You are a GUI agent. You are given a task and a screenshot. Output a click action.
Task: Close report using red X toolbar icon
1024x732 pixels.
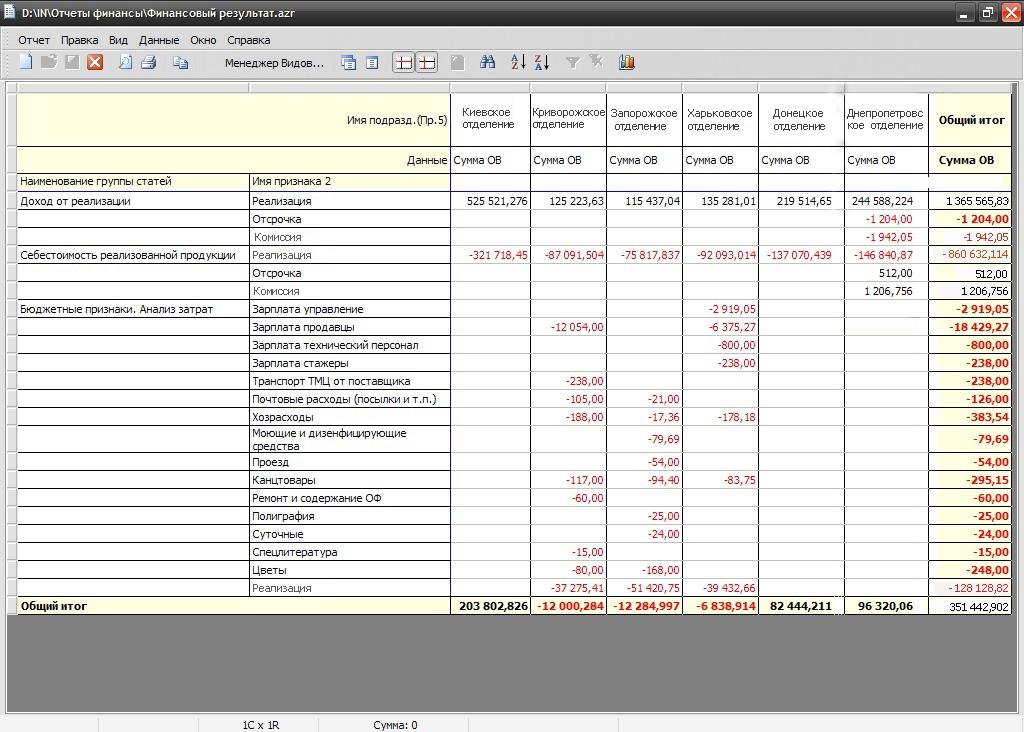95,62
